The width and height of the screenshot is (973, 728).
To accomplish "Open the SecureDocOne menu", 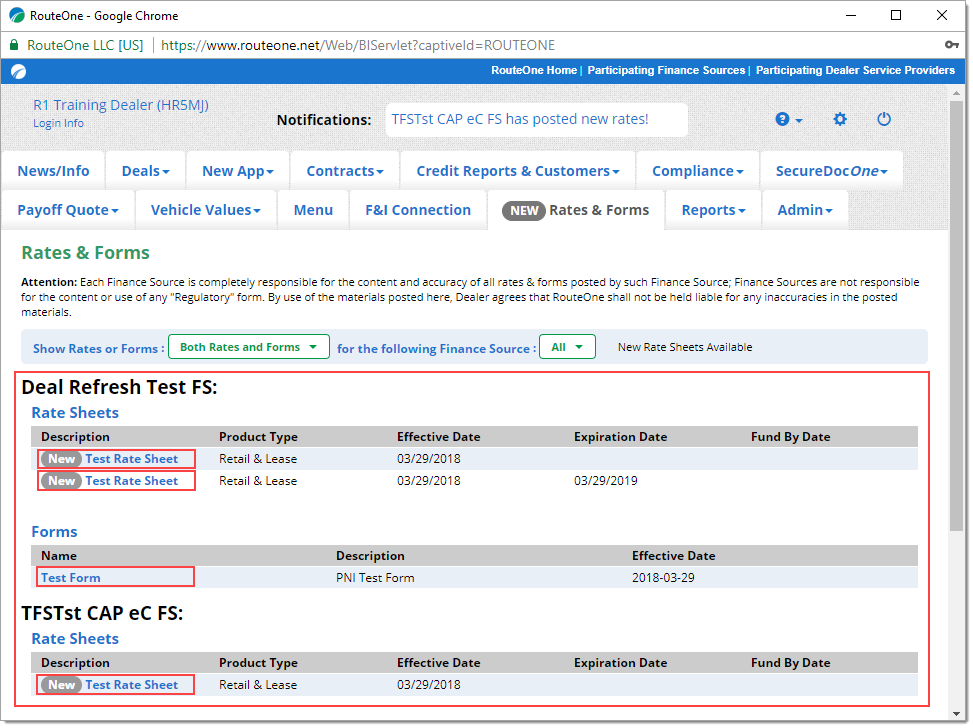I will pos(832,171).
